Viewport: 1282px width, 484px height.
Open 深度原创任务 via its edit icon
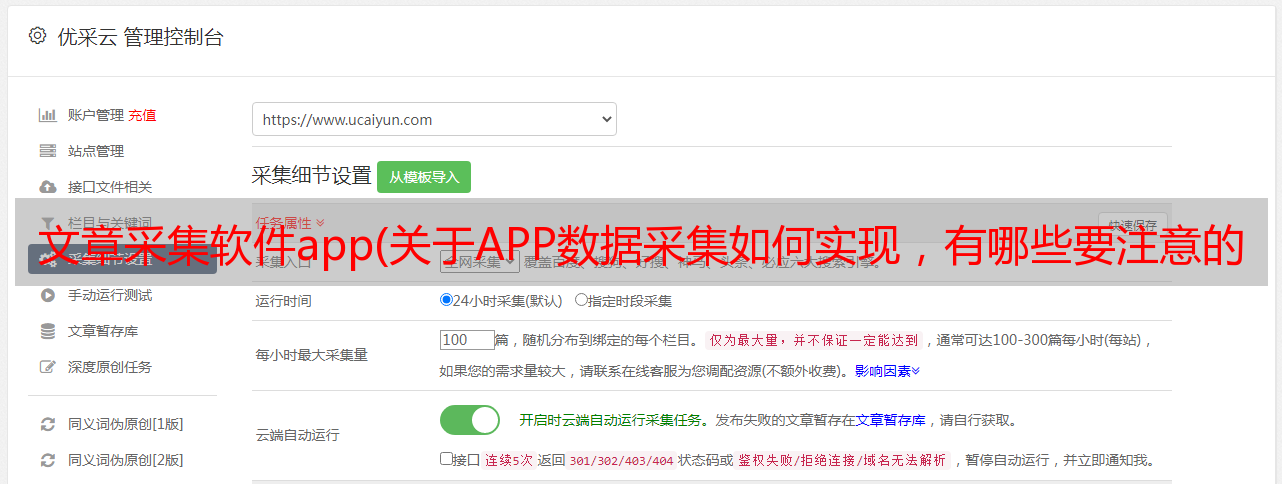(47, 367)
